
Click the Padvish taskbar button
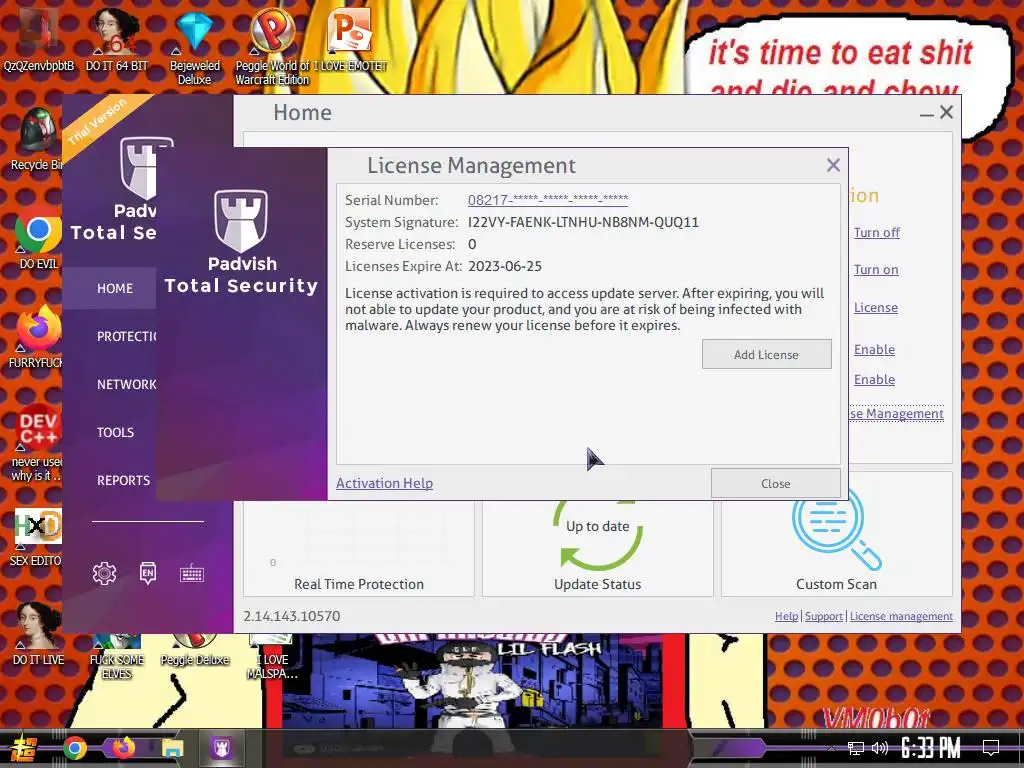[221, 748]
